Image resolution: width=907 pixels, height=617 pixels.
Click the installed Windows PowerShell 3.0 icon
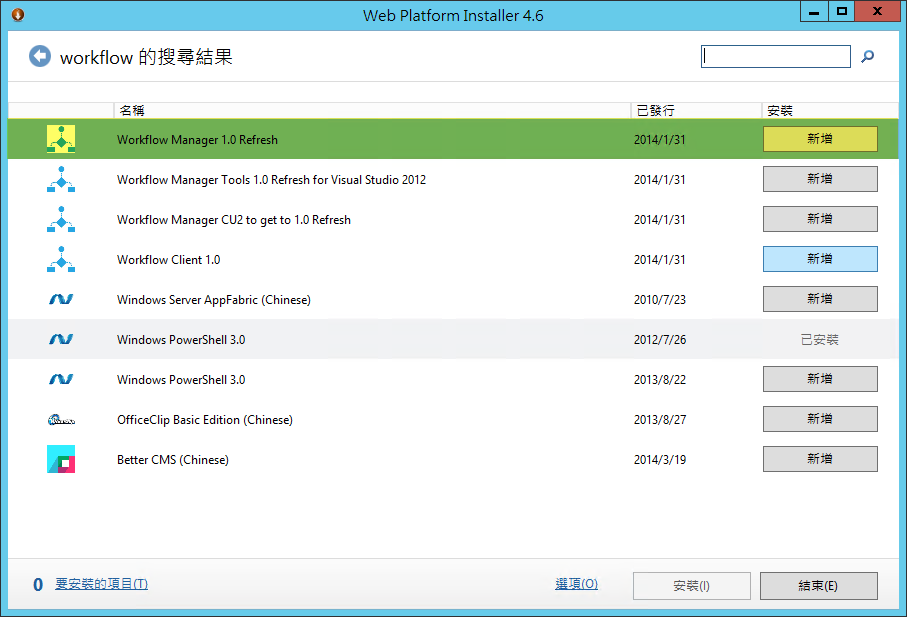[x=61, y=339]
